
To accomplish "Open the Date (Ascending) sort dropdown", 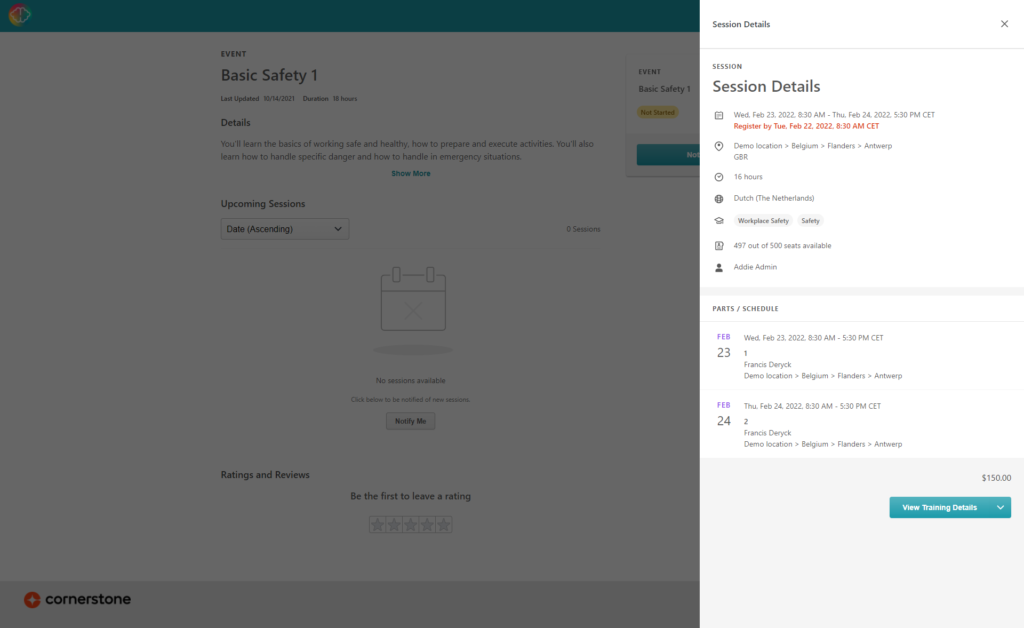I will coord(285,229).
